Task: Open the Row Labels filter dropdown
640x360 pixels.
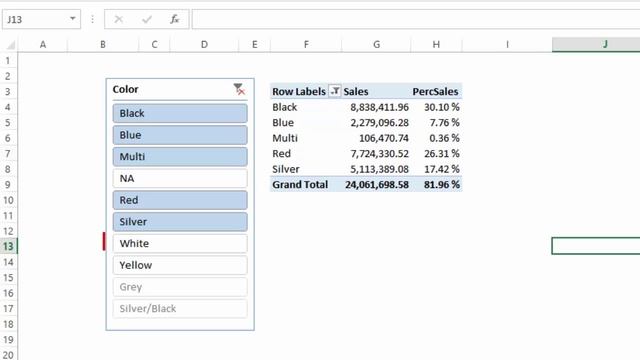Action: 335,91
